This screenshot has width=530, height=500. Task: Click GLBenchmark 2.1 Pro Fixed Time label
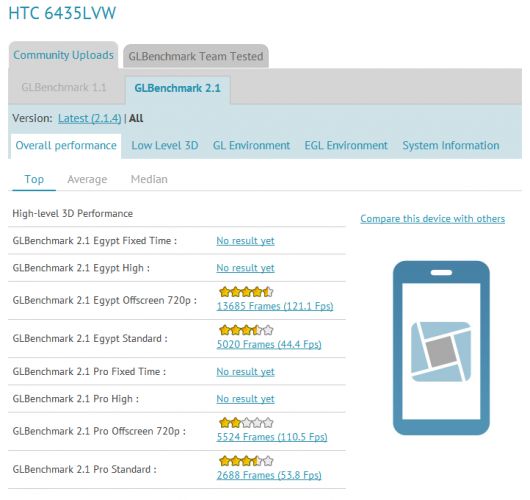pyautogui.click(x=89, y=372)
